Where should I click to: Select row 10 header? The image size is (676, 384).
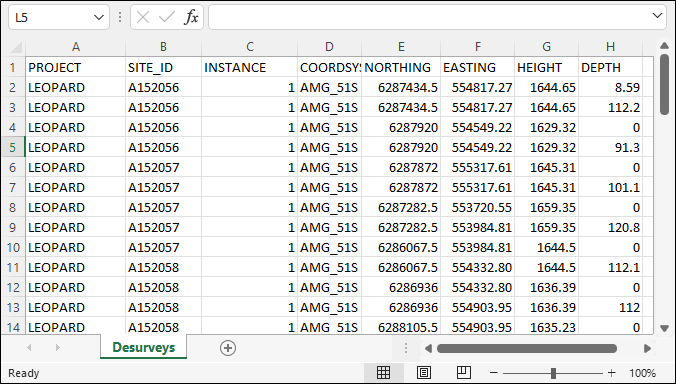(13, 247)
